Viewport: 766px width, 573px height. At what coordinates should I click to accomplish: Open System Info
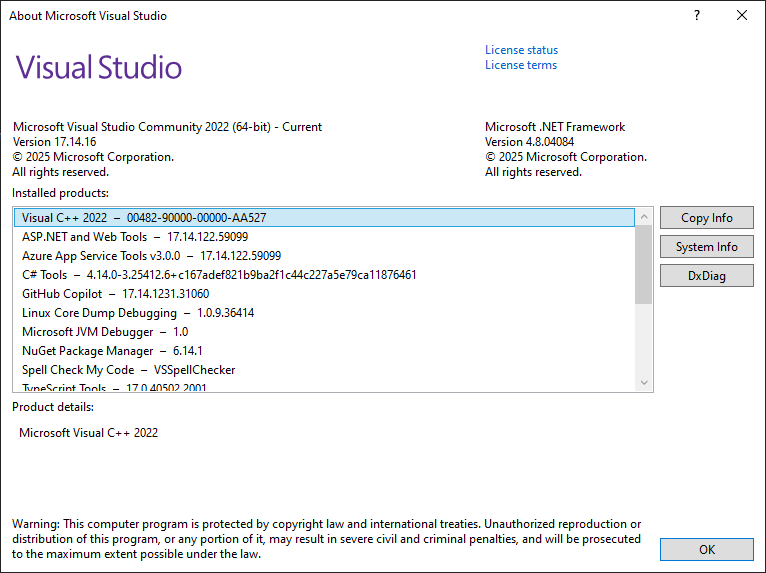pos(706,247)
